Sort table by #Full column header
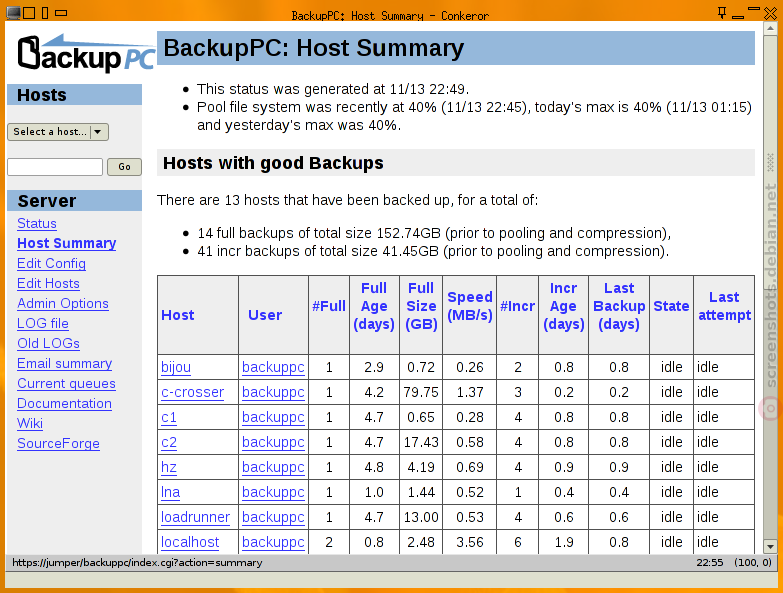The image size is (783, 593). coord(329,306)
